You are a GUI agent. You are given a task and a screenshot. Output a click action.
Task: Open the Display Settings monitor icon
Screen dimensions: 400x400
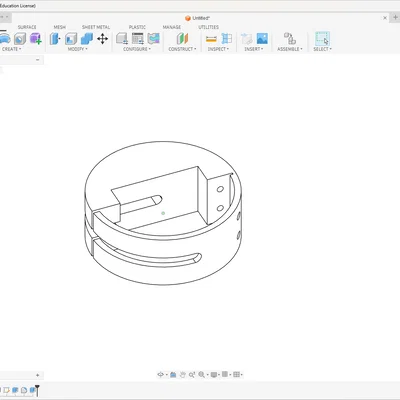tap(214, 375)
